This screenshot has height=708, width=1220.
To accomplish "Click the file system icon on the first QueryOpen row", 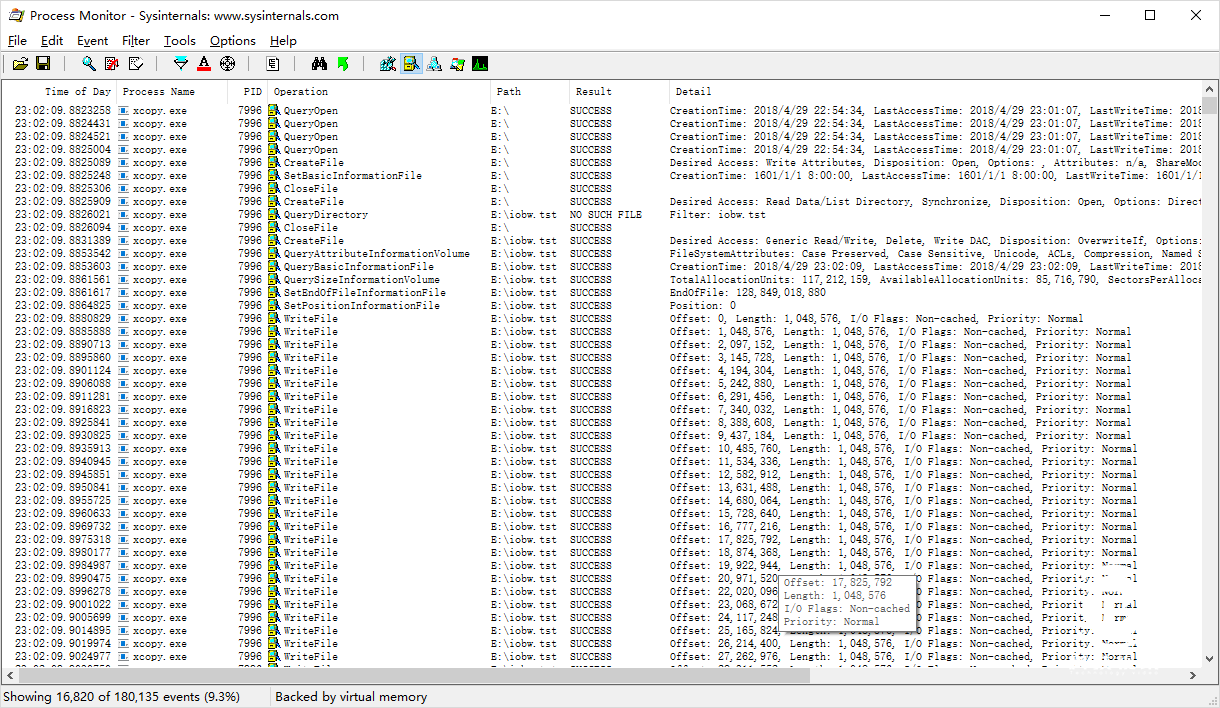I will click(273, 110).
